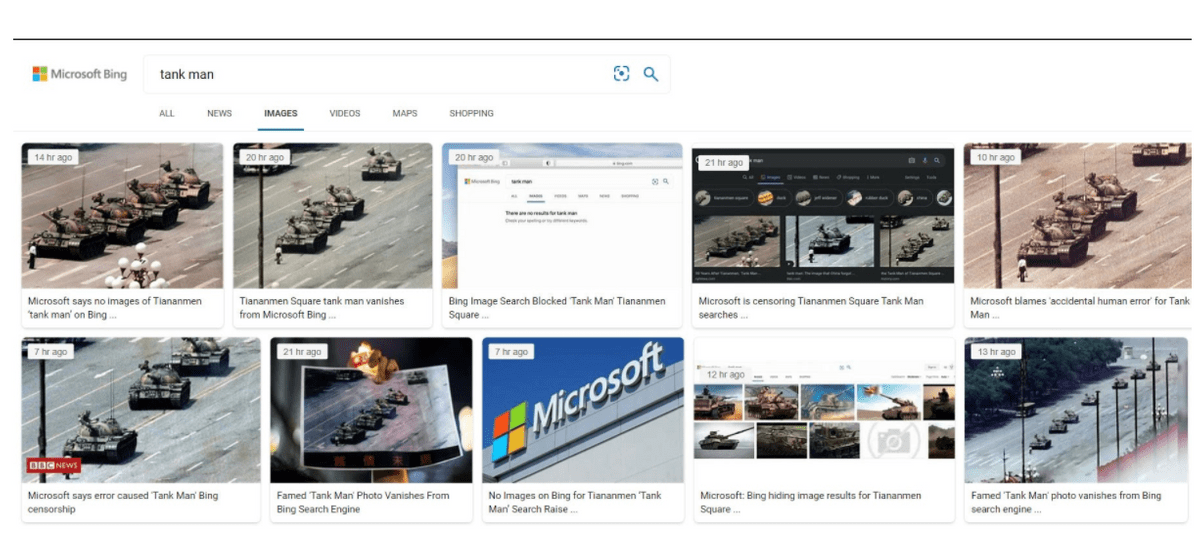Screen dimensions: 1200x536
Task: Open 'Microsoft blames accidental human error' headline
Action: 1080,307
